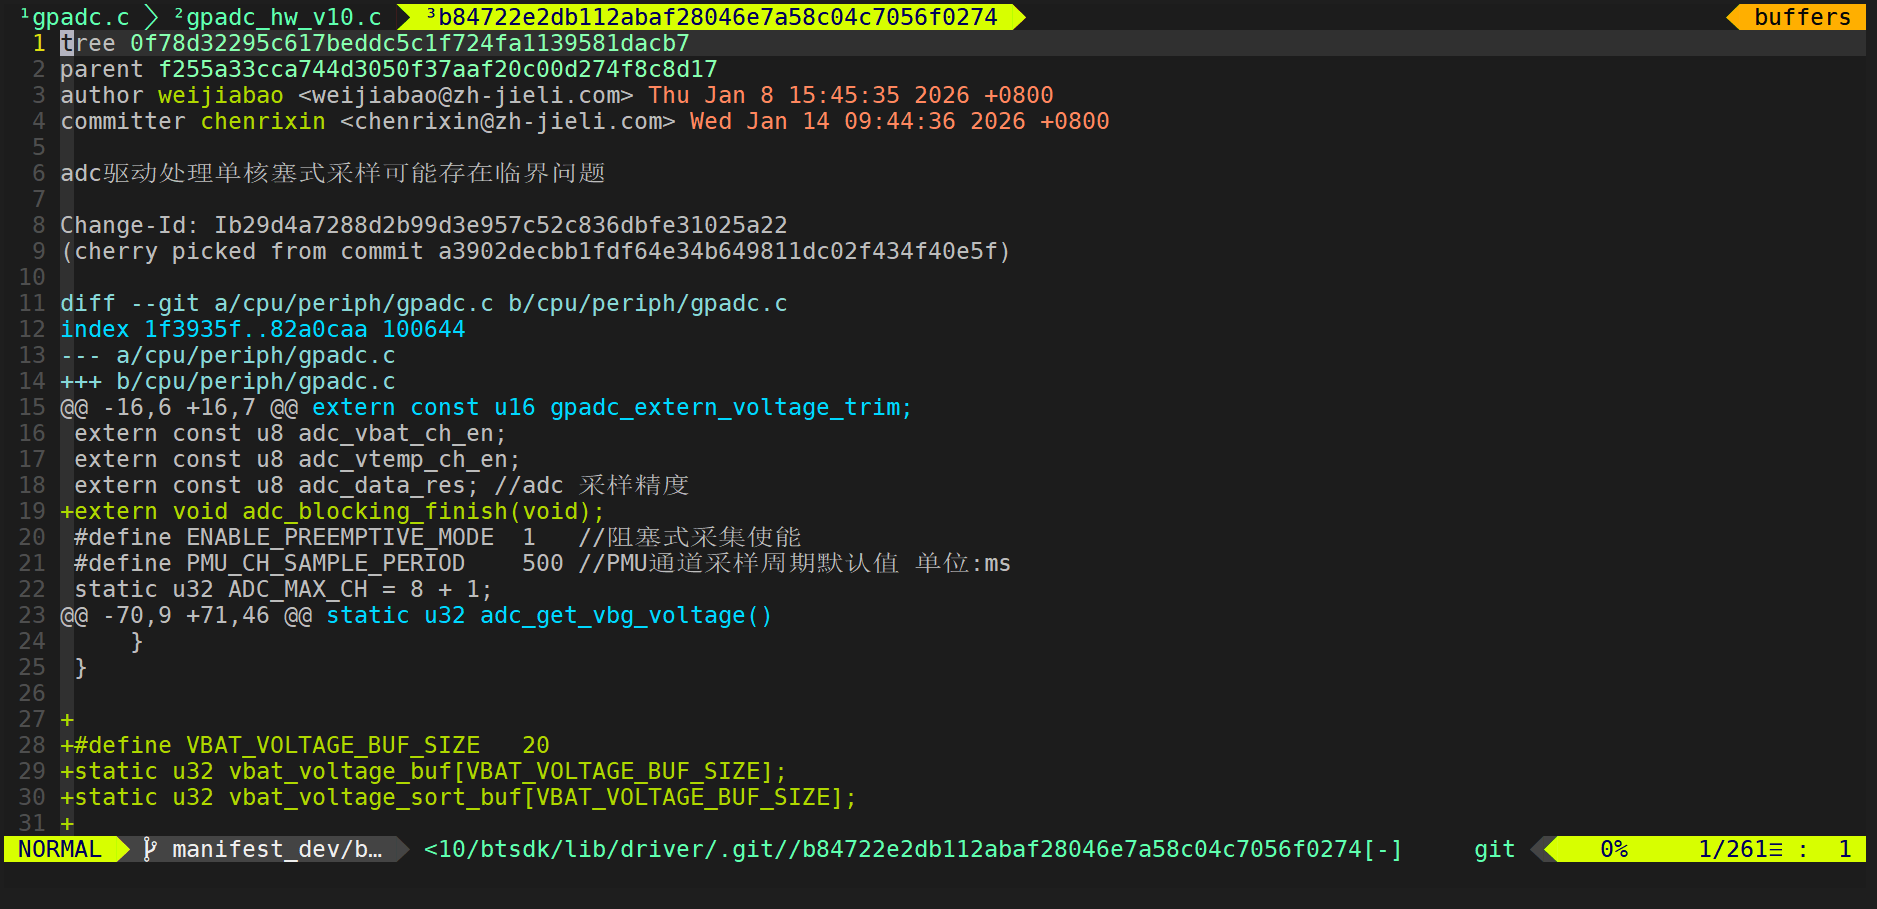
Task: Click the vbat_voltage_sort_buf declaration
Action: tap(459, 797)
